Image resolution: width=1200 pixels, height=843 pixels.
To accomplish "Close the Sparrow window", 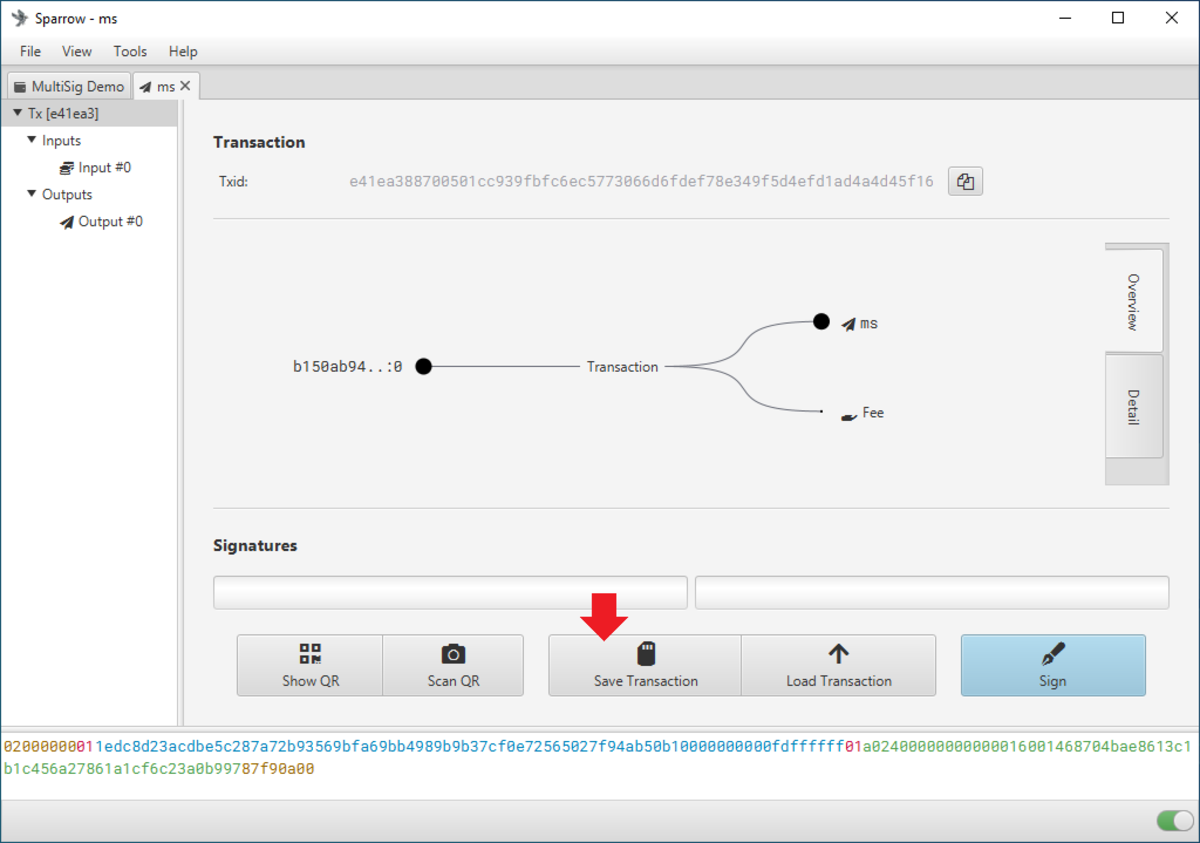I will [x=1171, y=18].
